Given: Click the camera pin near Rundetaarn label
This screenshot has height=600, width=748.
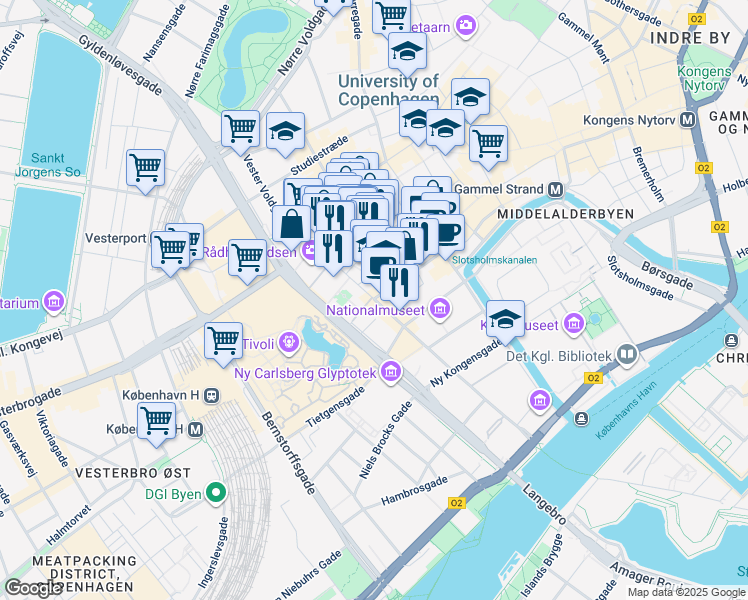Looking at the screenshot, I should pyautogui.click(x=466, y=24).
